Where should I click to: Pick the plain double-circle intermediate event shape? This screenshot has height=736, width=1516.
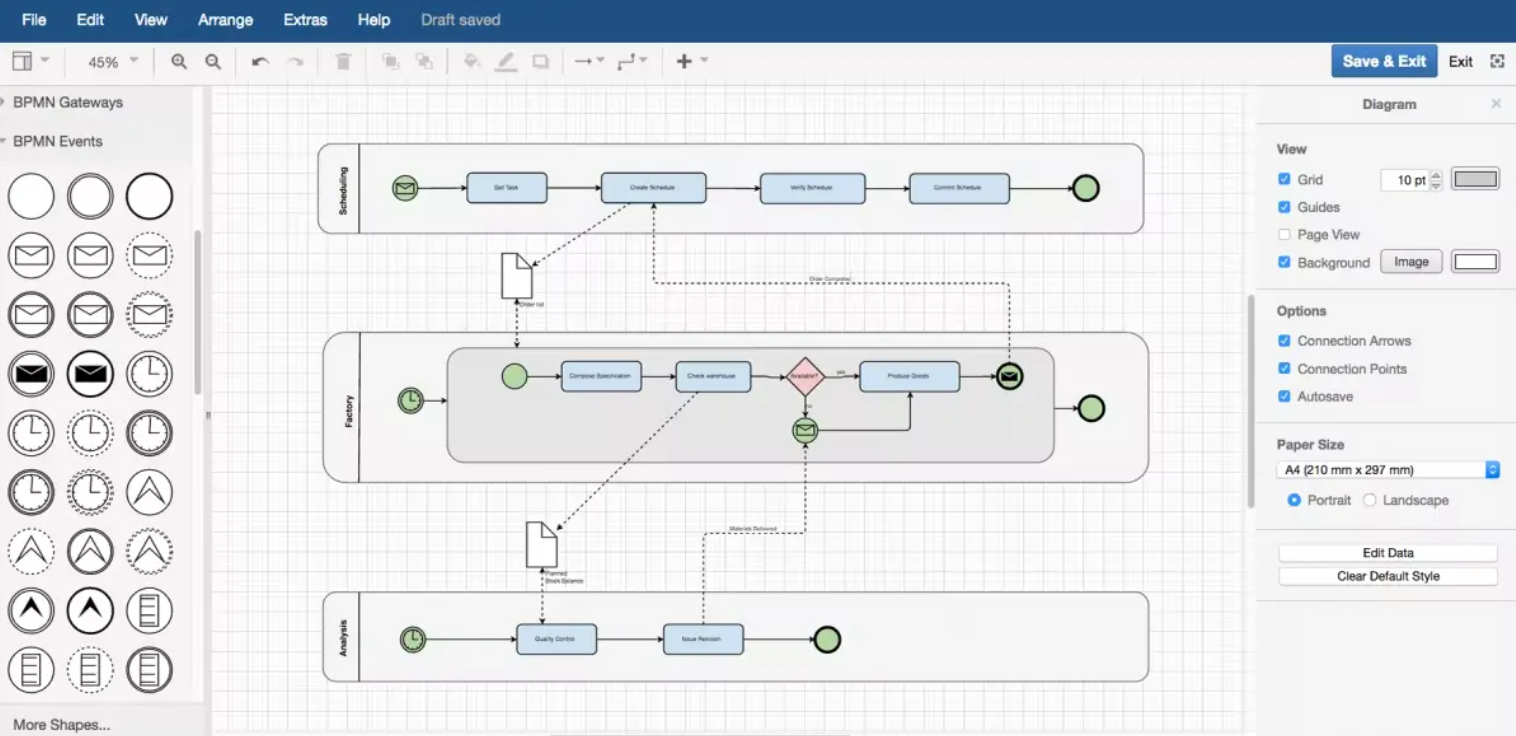[90, 196]
